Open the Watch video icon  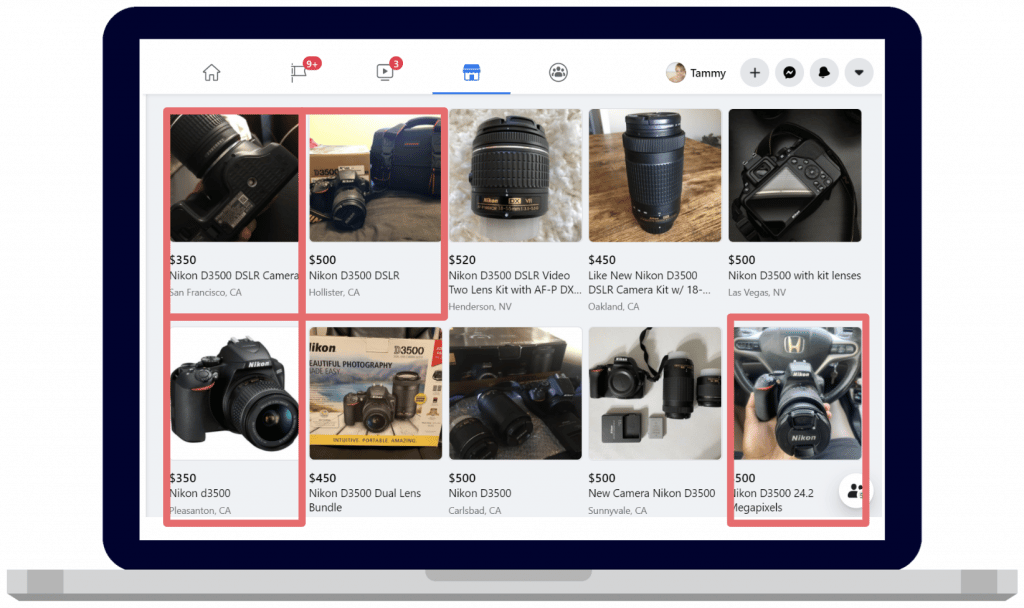[385, 72]
